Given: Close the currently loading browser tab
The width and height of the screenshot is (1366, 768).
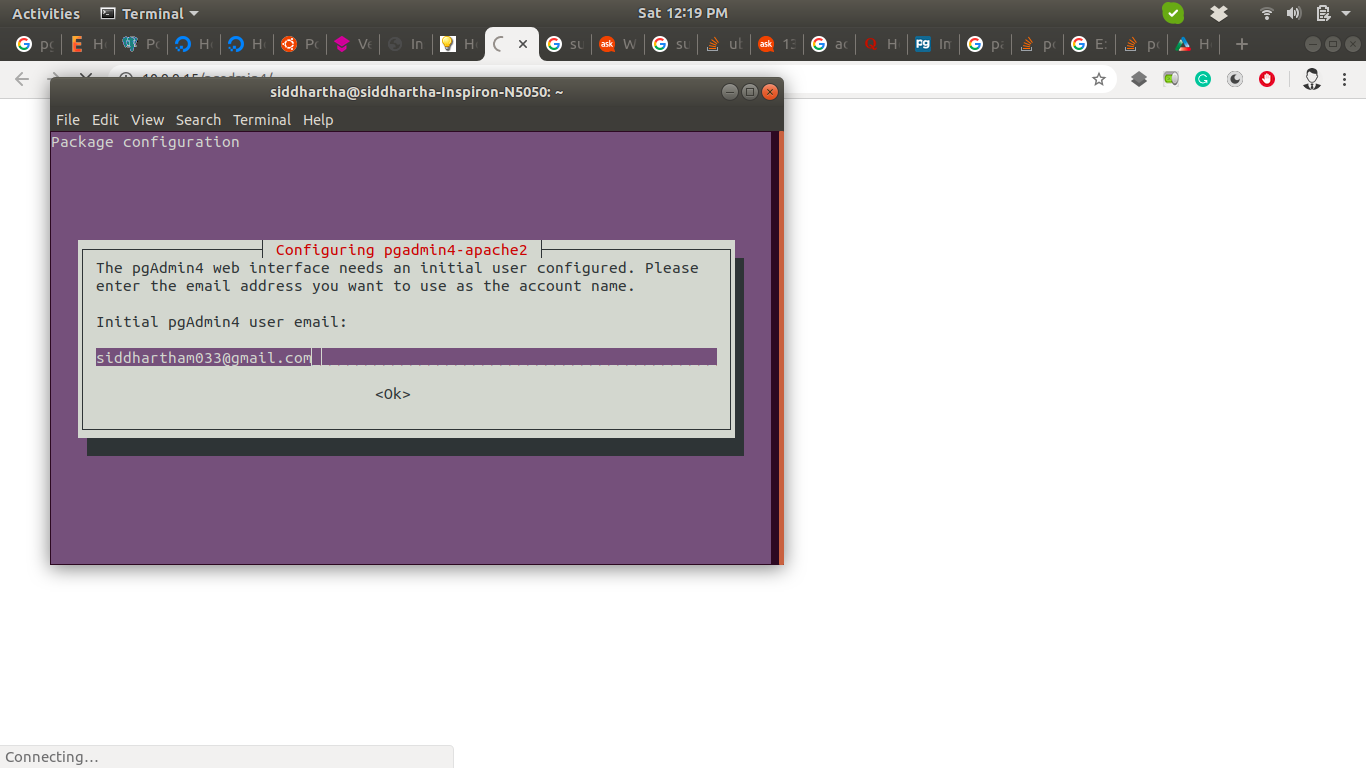Looking at the screenshot, I should [523, 44].
